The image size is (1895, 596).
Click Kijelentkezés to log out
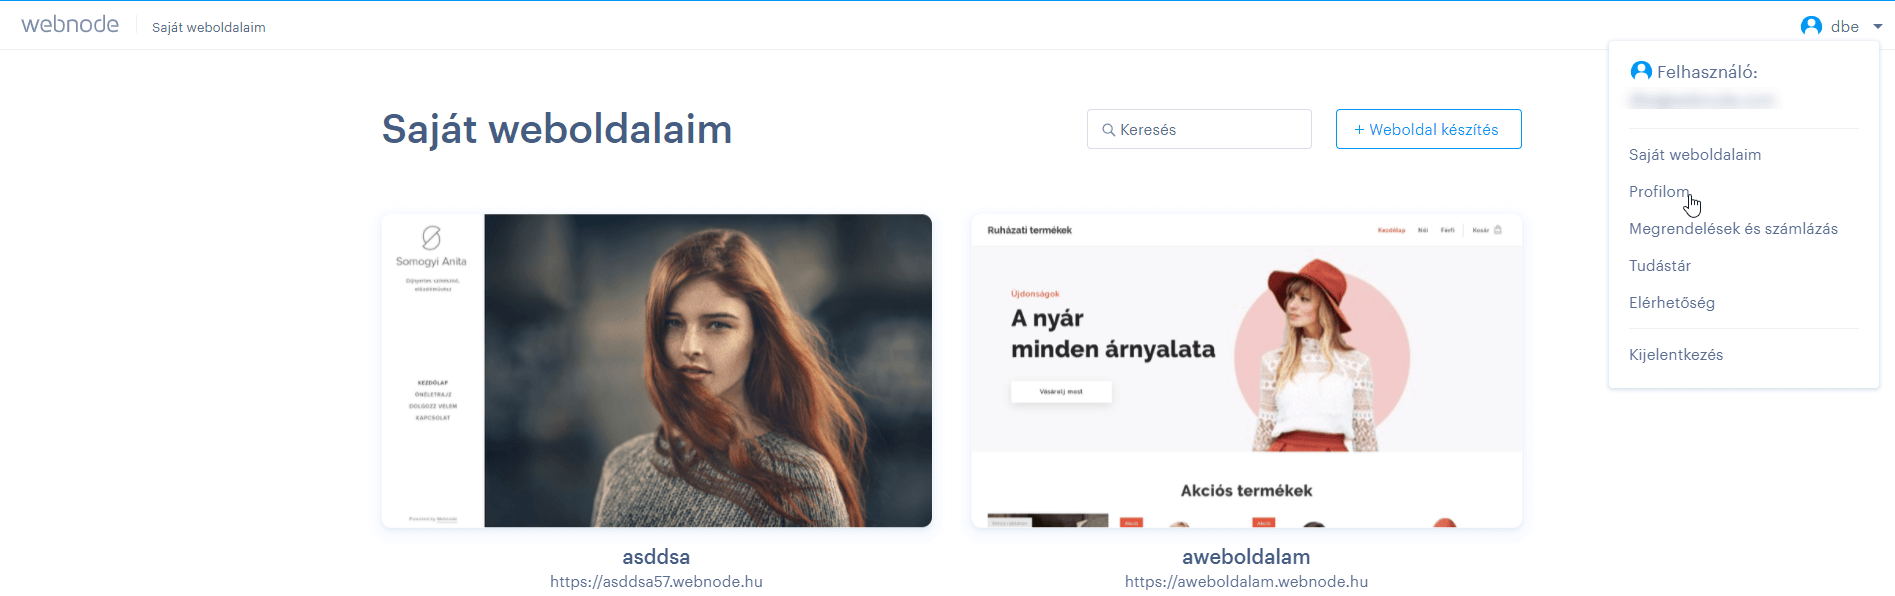tap(1676, 355)
